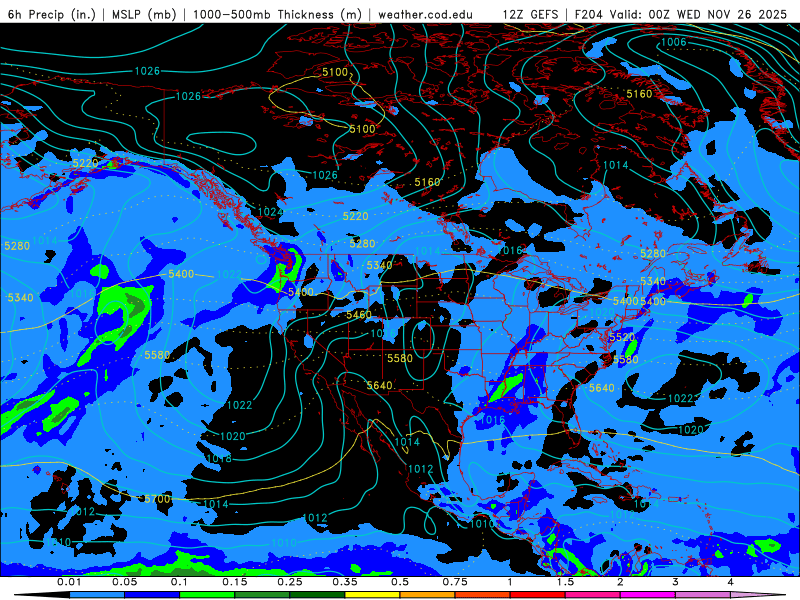800x600 pixels.
Task: Click the '0.25' legend value
Action: (x=290, y=582)
